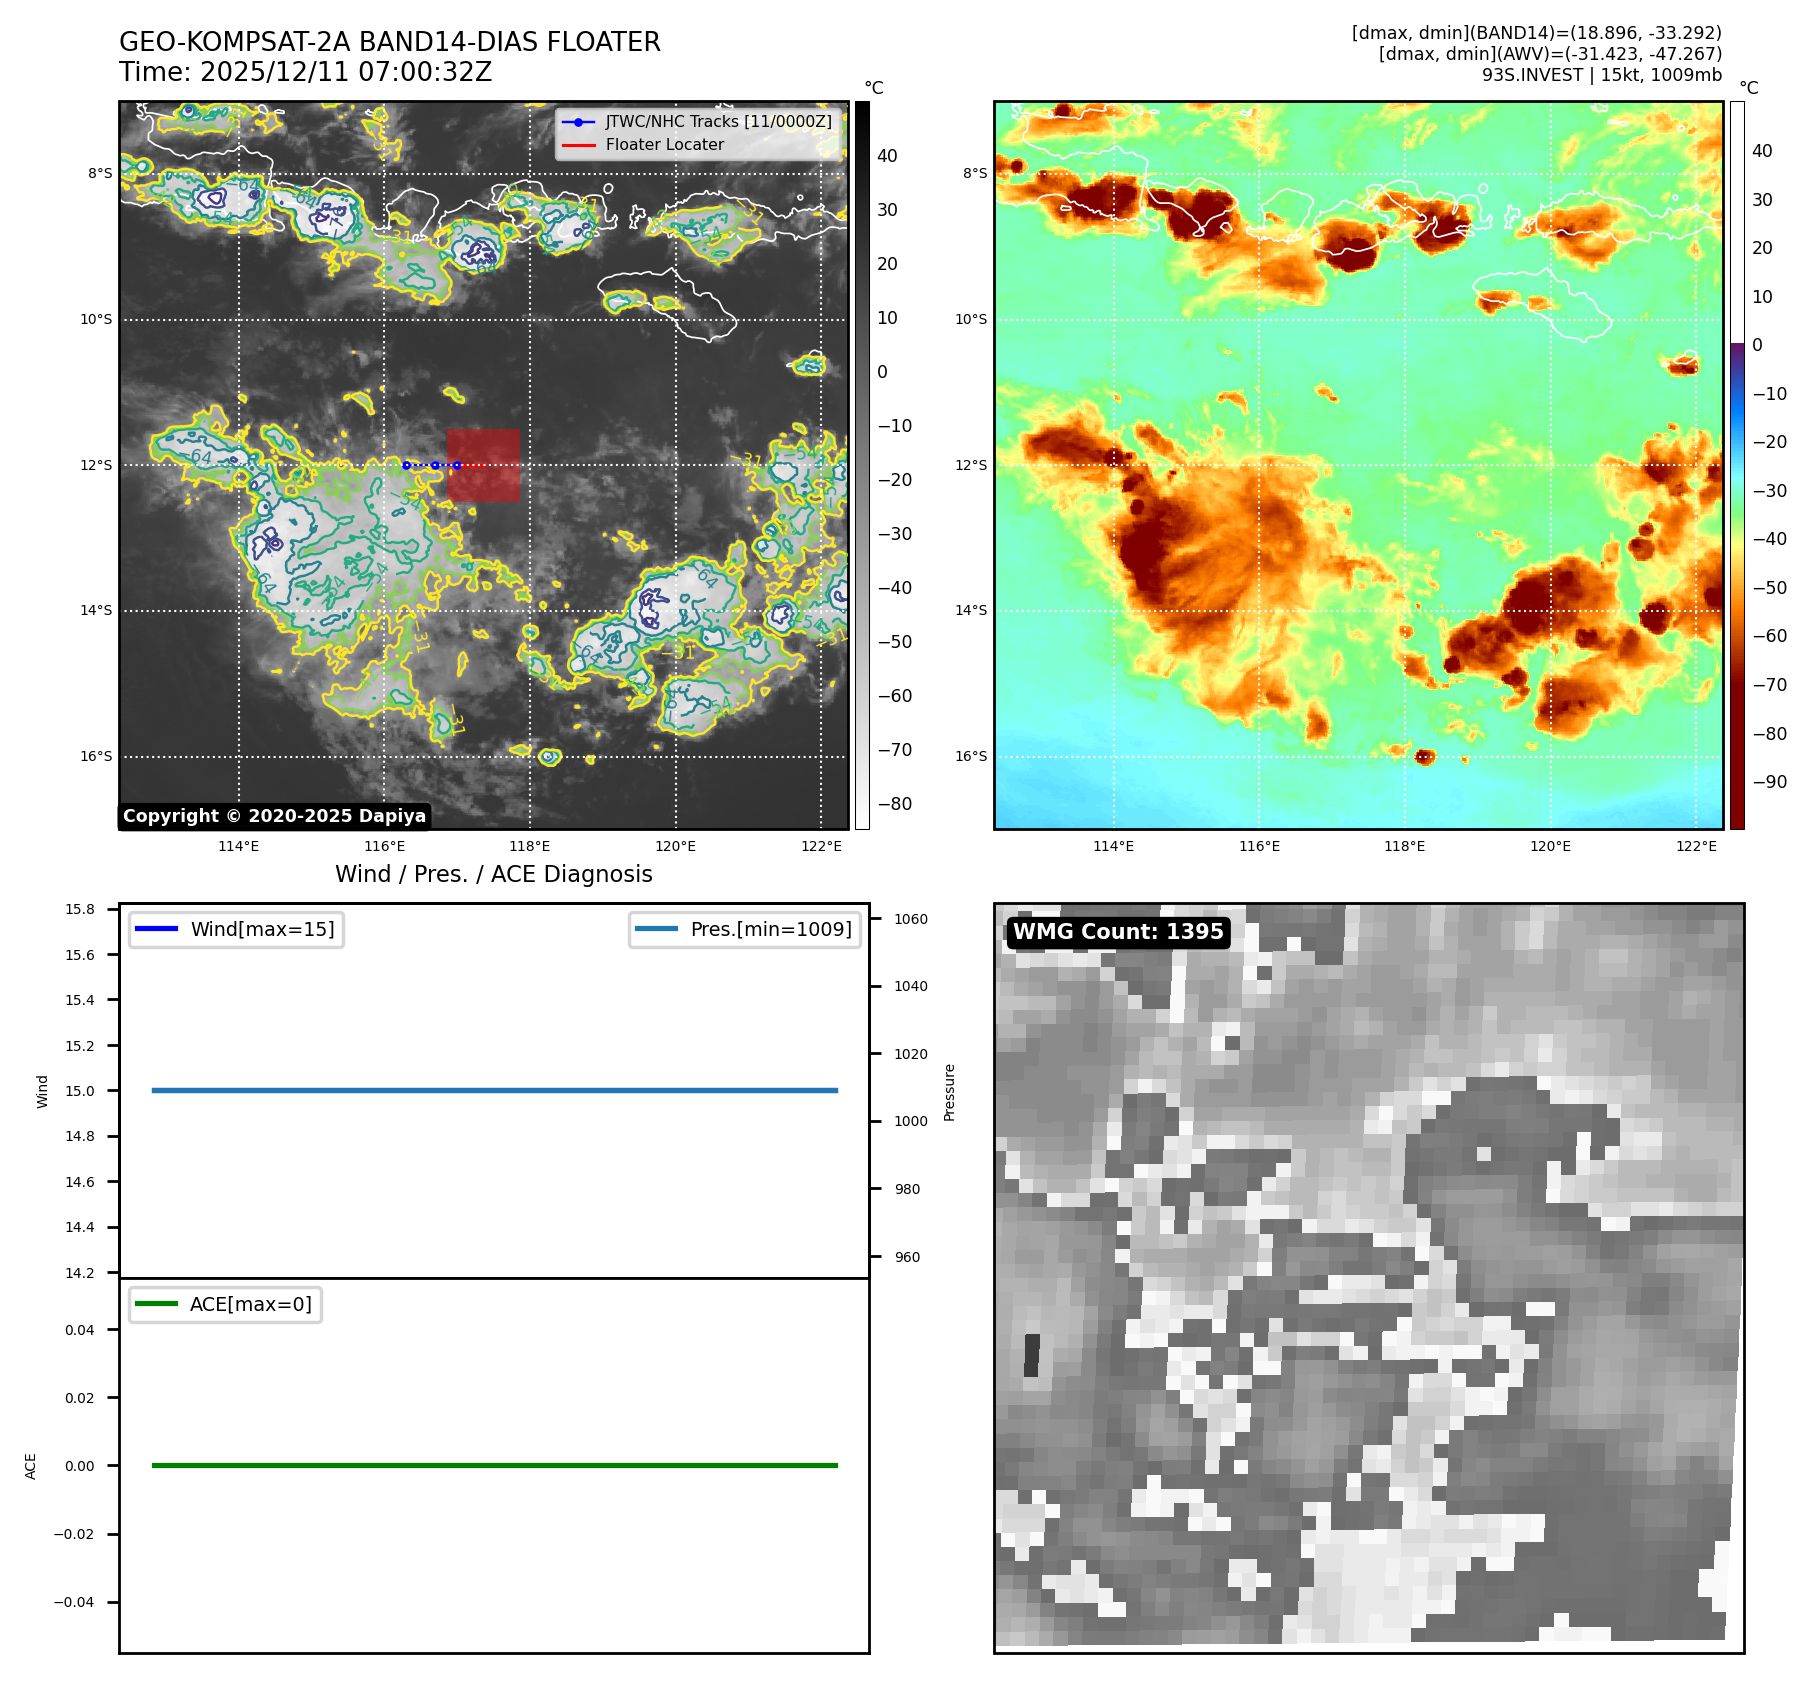Select the GEO-KOMPSAT-2A BAND14-DIAS FLOATER title
This screenshot has height=1690, width=1813.
pos(390,42)
